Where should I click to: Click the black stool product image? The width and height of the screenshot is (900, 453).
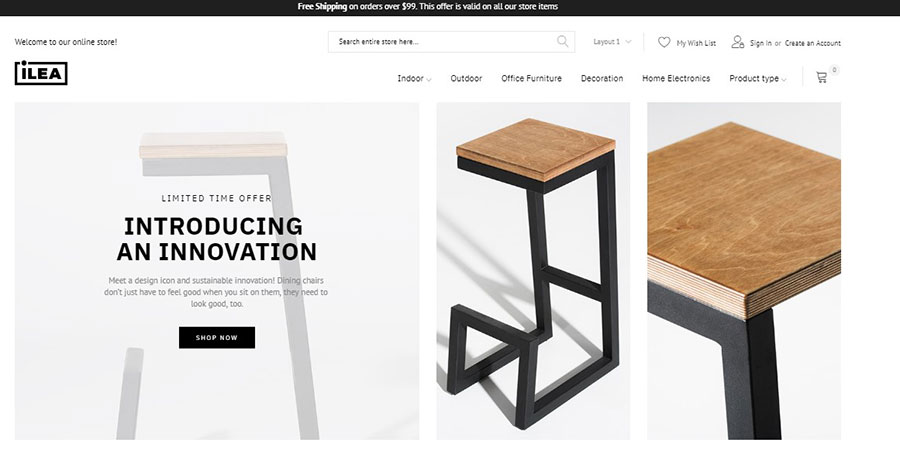coord(533,271)
